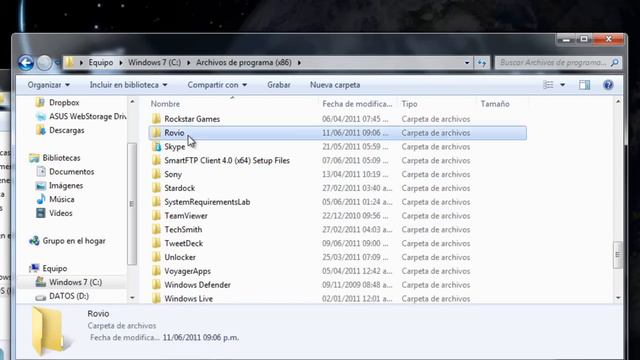
Task: Click the Dropbox icon in sidebar
Action: [x=40, y=102]
